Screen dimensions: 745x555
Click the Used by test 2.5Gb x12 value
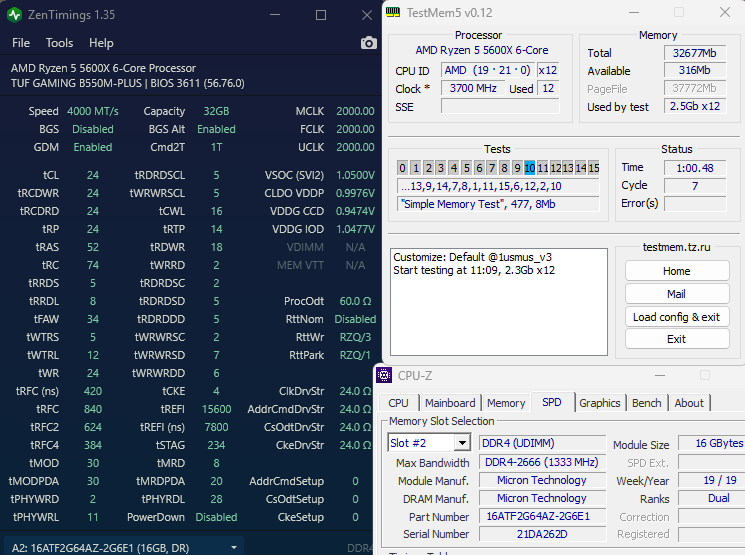[695, 106]
